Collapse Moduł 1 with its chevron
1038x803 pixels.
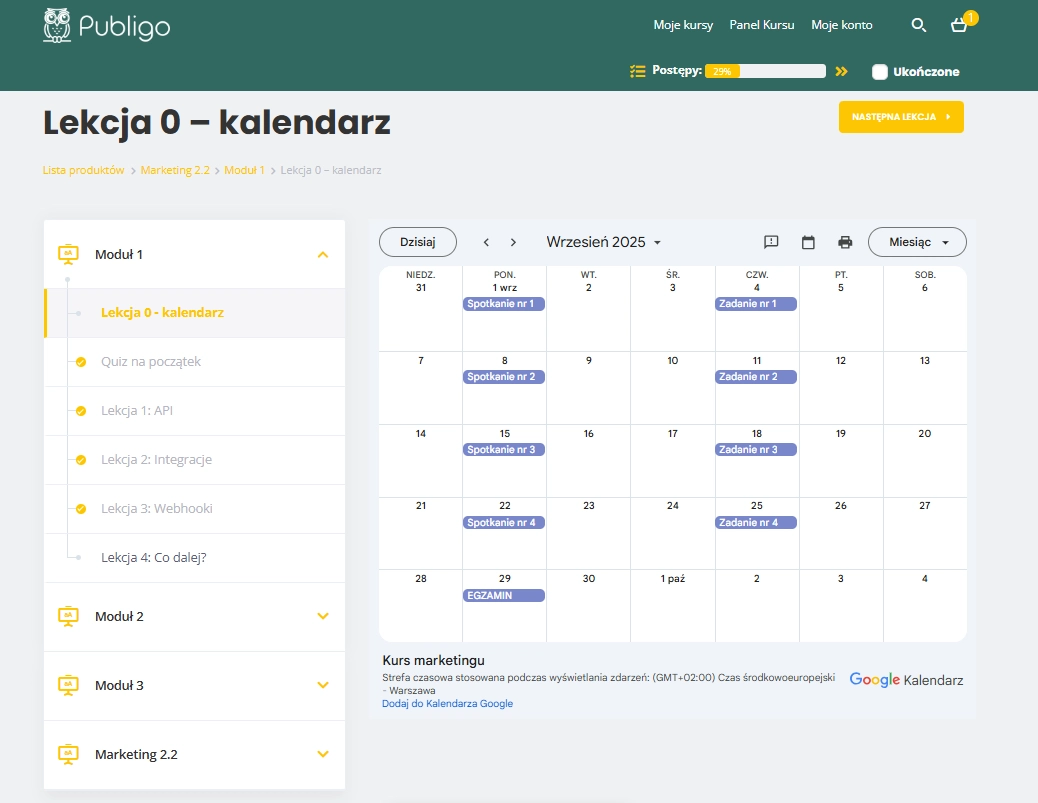click(x=323, y=255)
